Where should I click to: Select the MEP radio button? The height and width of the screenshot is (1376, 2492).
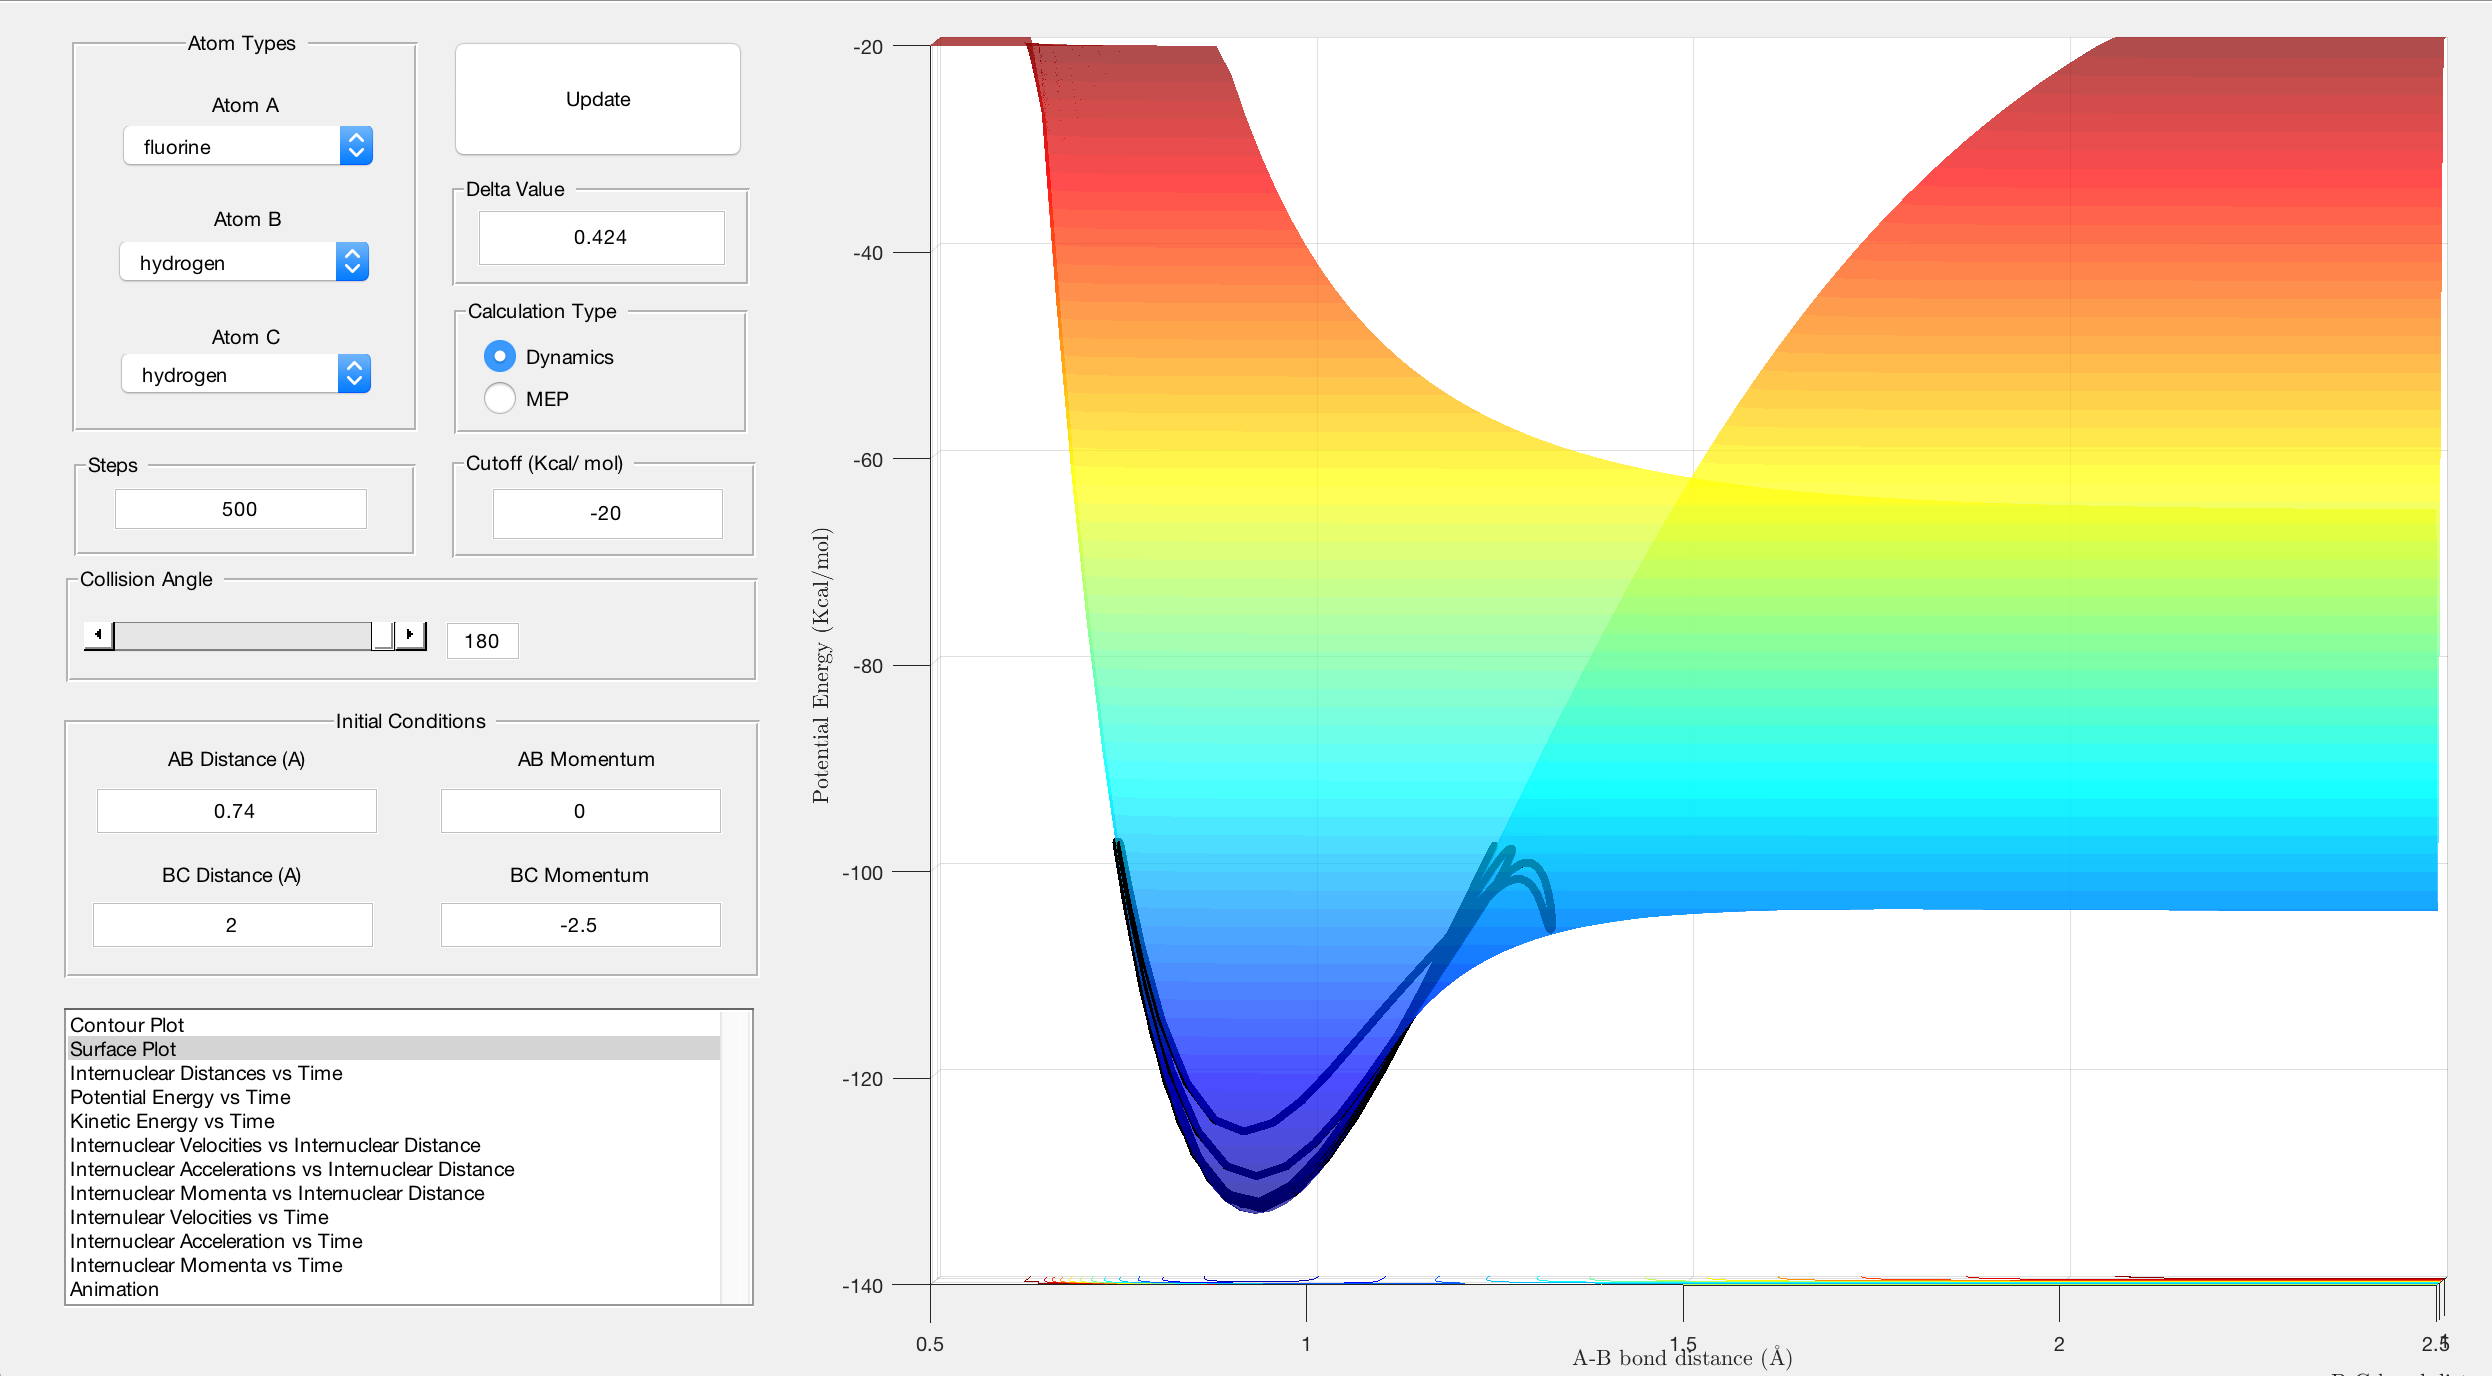[500, 398]
